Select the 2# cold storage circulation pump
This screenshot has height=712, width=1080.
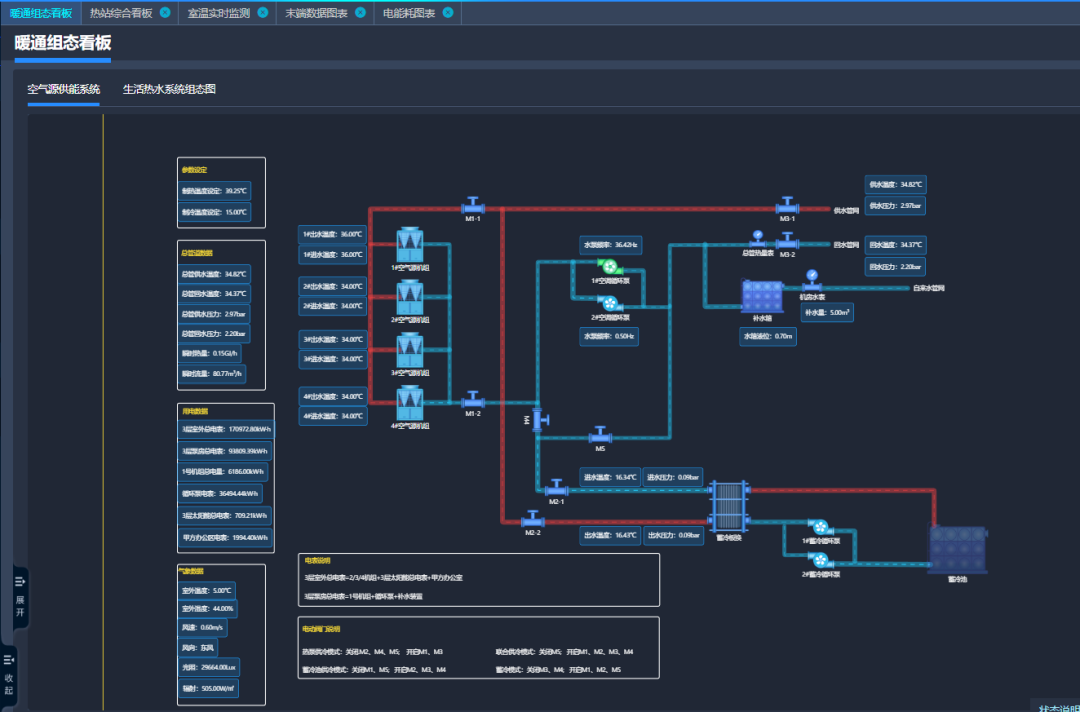pos(819,560)
